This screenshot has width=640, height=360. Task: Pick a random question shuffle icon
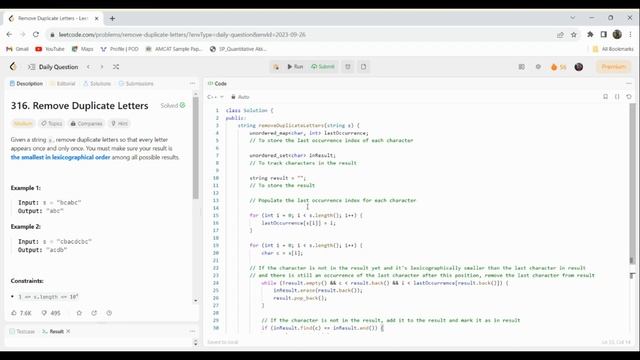tap(116, 67)
